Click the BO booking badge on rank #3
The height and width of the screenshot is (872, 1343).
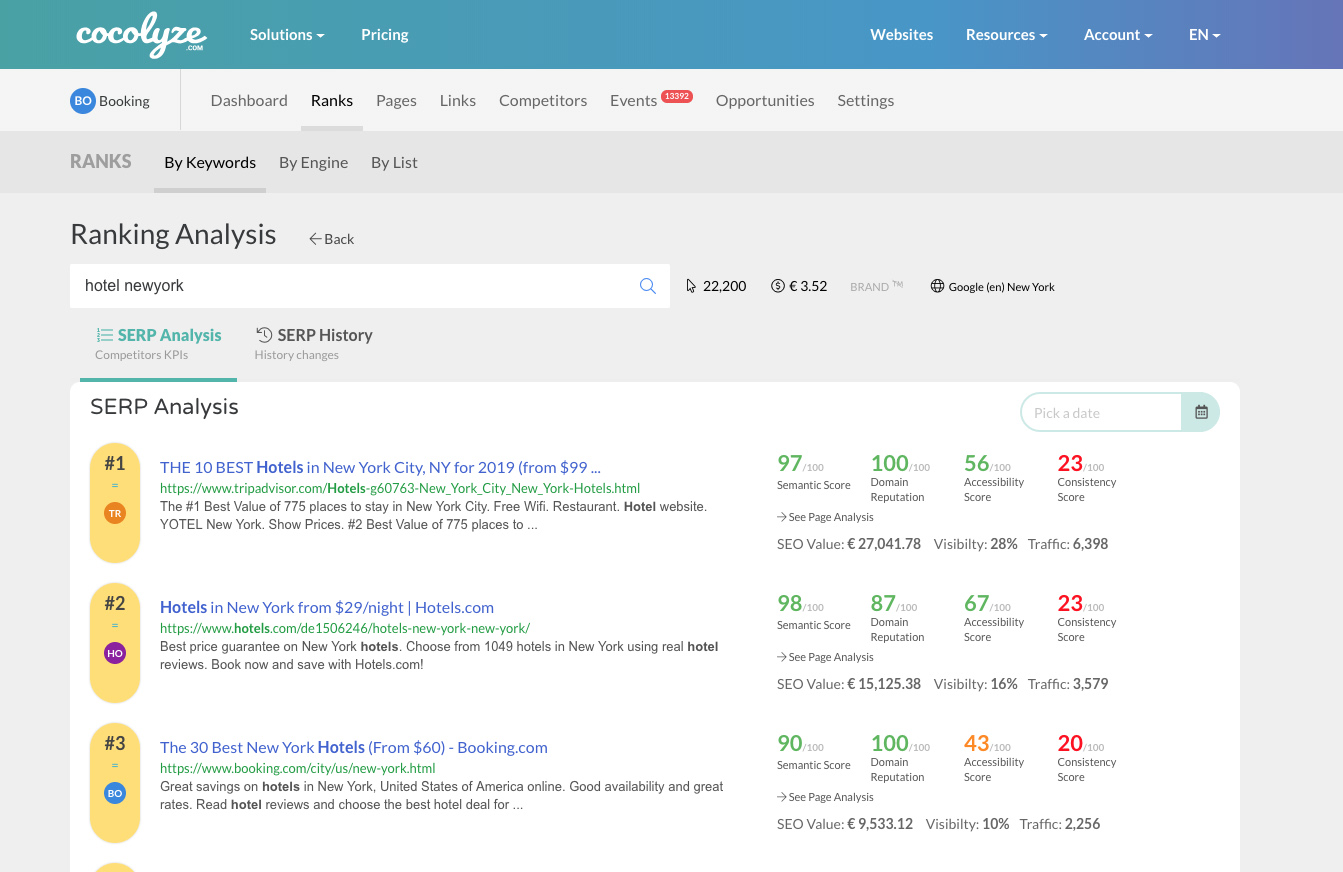click(115, 794)
